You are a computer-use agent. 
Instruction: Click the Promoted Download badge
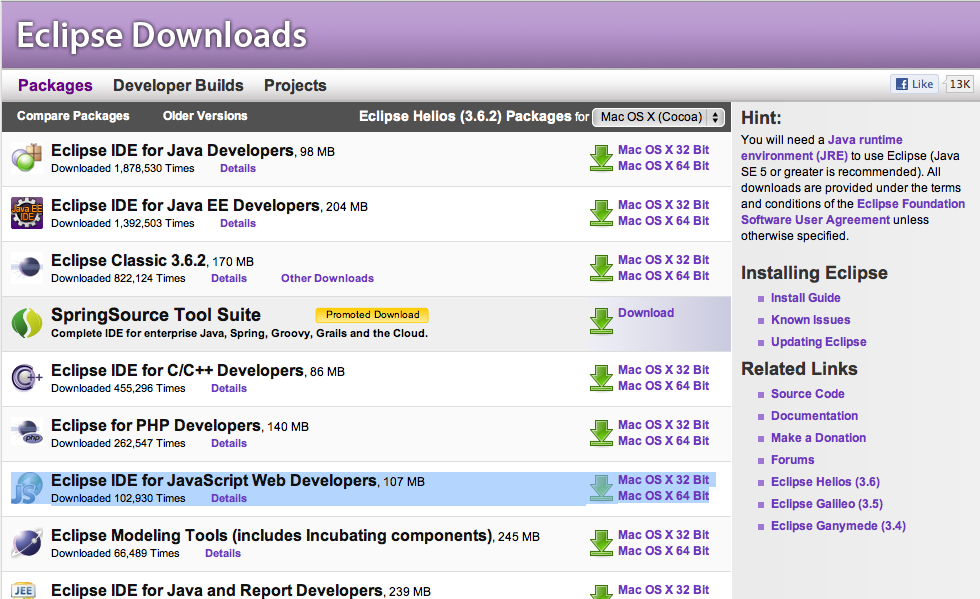372,315
